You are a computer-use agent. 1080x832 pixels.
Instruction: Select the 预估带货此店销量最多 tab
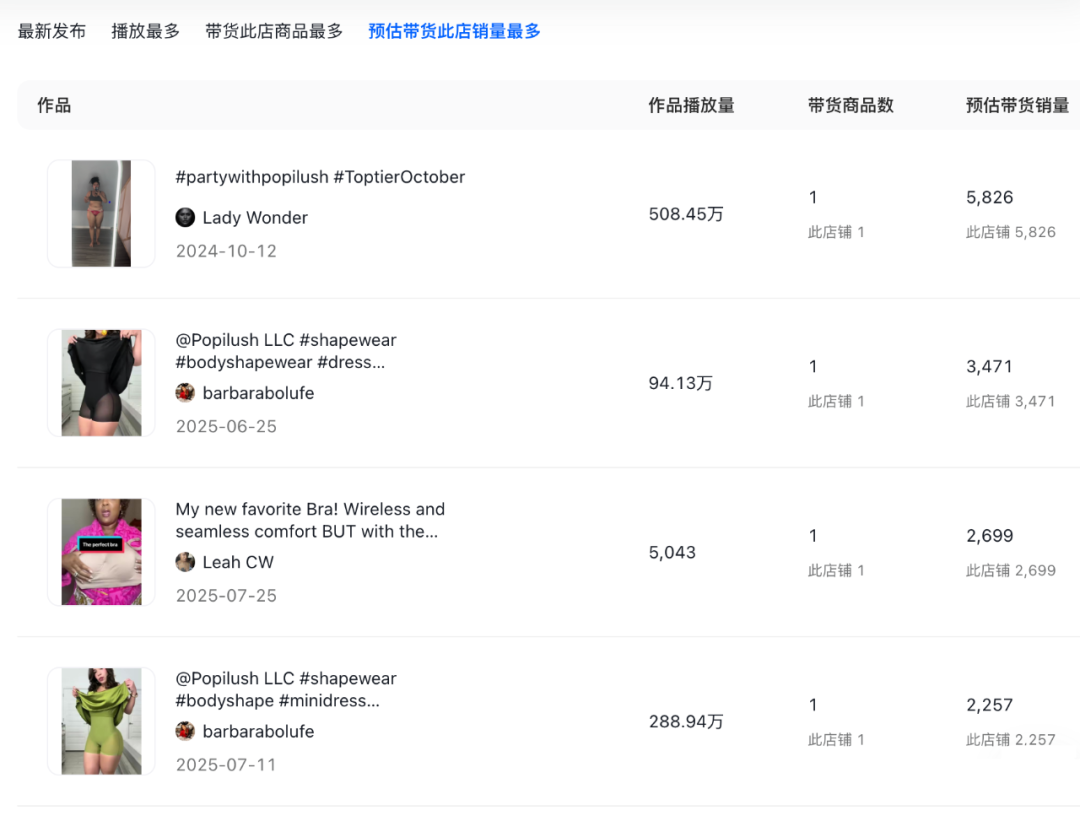[x=454, y=31]
